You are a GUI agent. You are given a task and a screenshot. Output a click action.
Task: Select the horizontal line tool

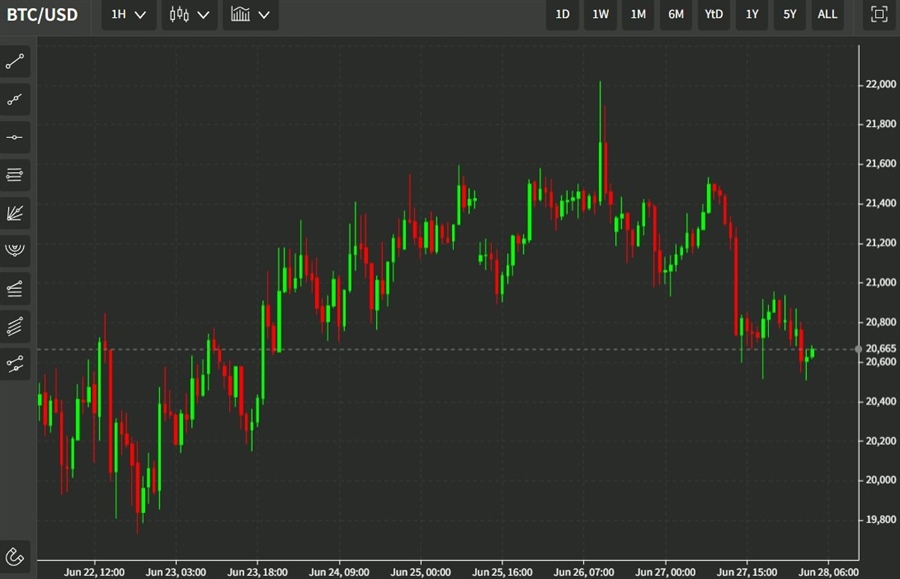(15, 137)
